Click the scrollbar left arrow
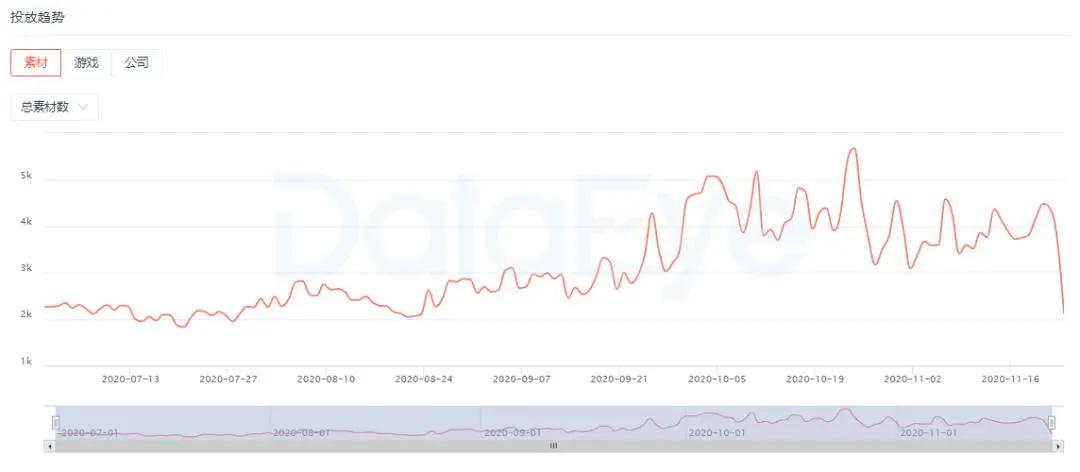The height and width of the screenshot is (472, 1080). tap(49, 446)
